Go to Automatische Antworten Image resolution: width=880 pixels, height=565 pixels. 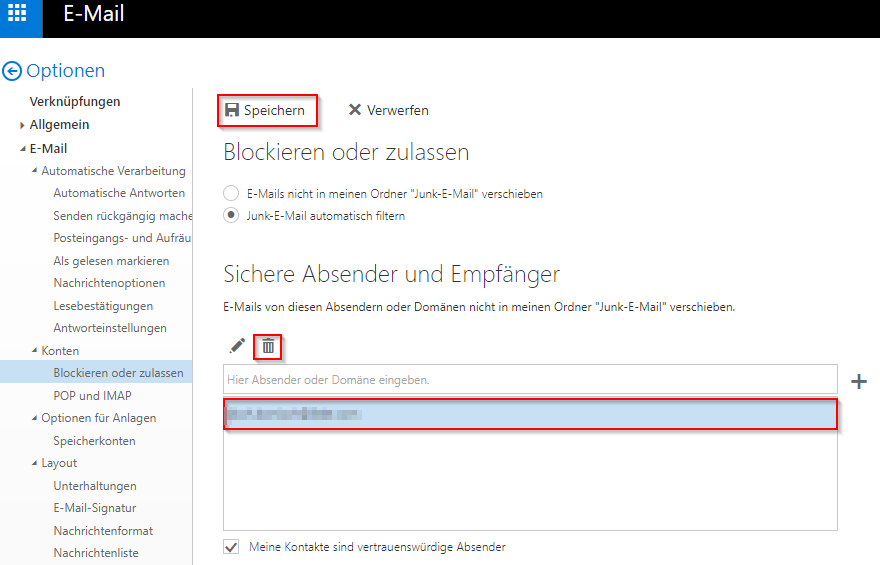click(118, 193)
